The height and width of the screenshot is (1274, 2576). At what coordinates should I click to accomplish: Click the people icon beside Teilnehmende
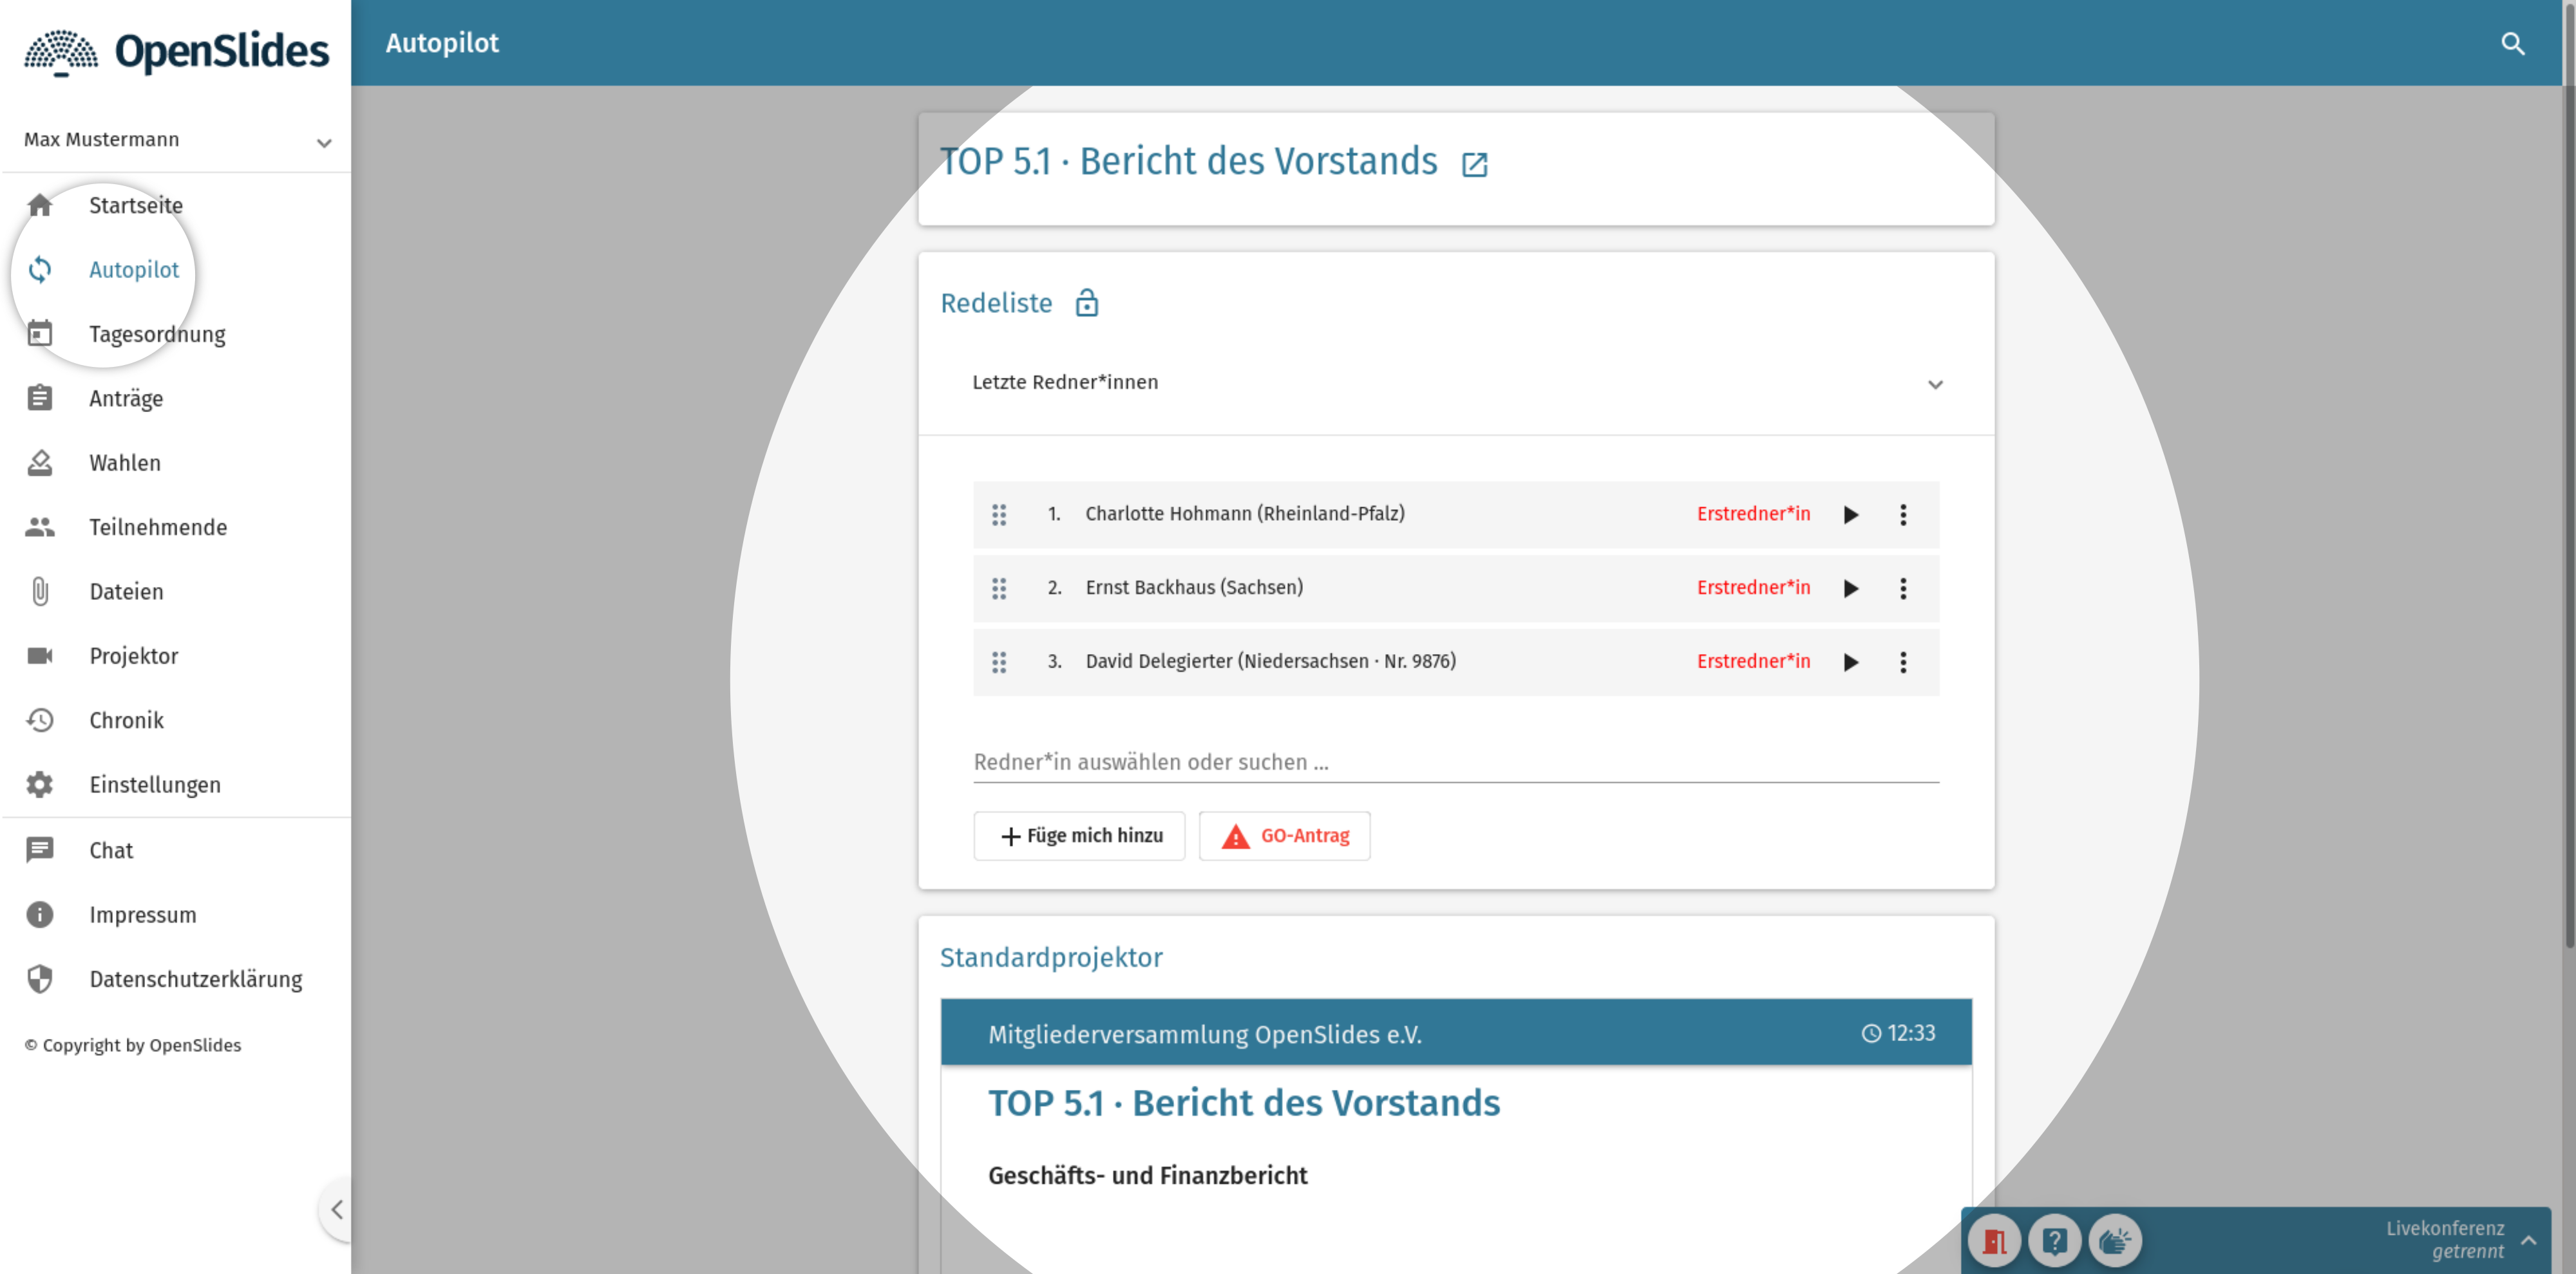point(40,527)
